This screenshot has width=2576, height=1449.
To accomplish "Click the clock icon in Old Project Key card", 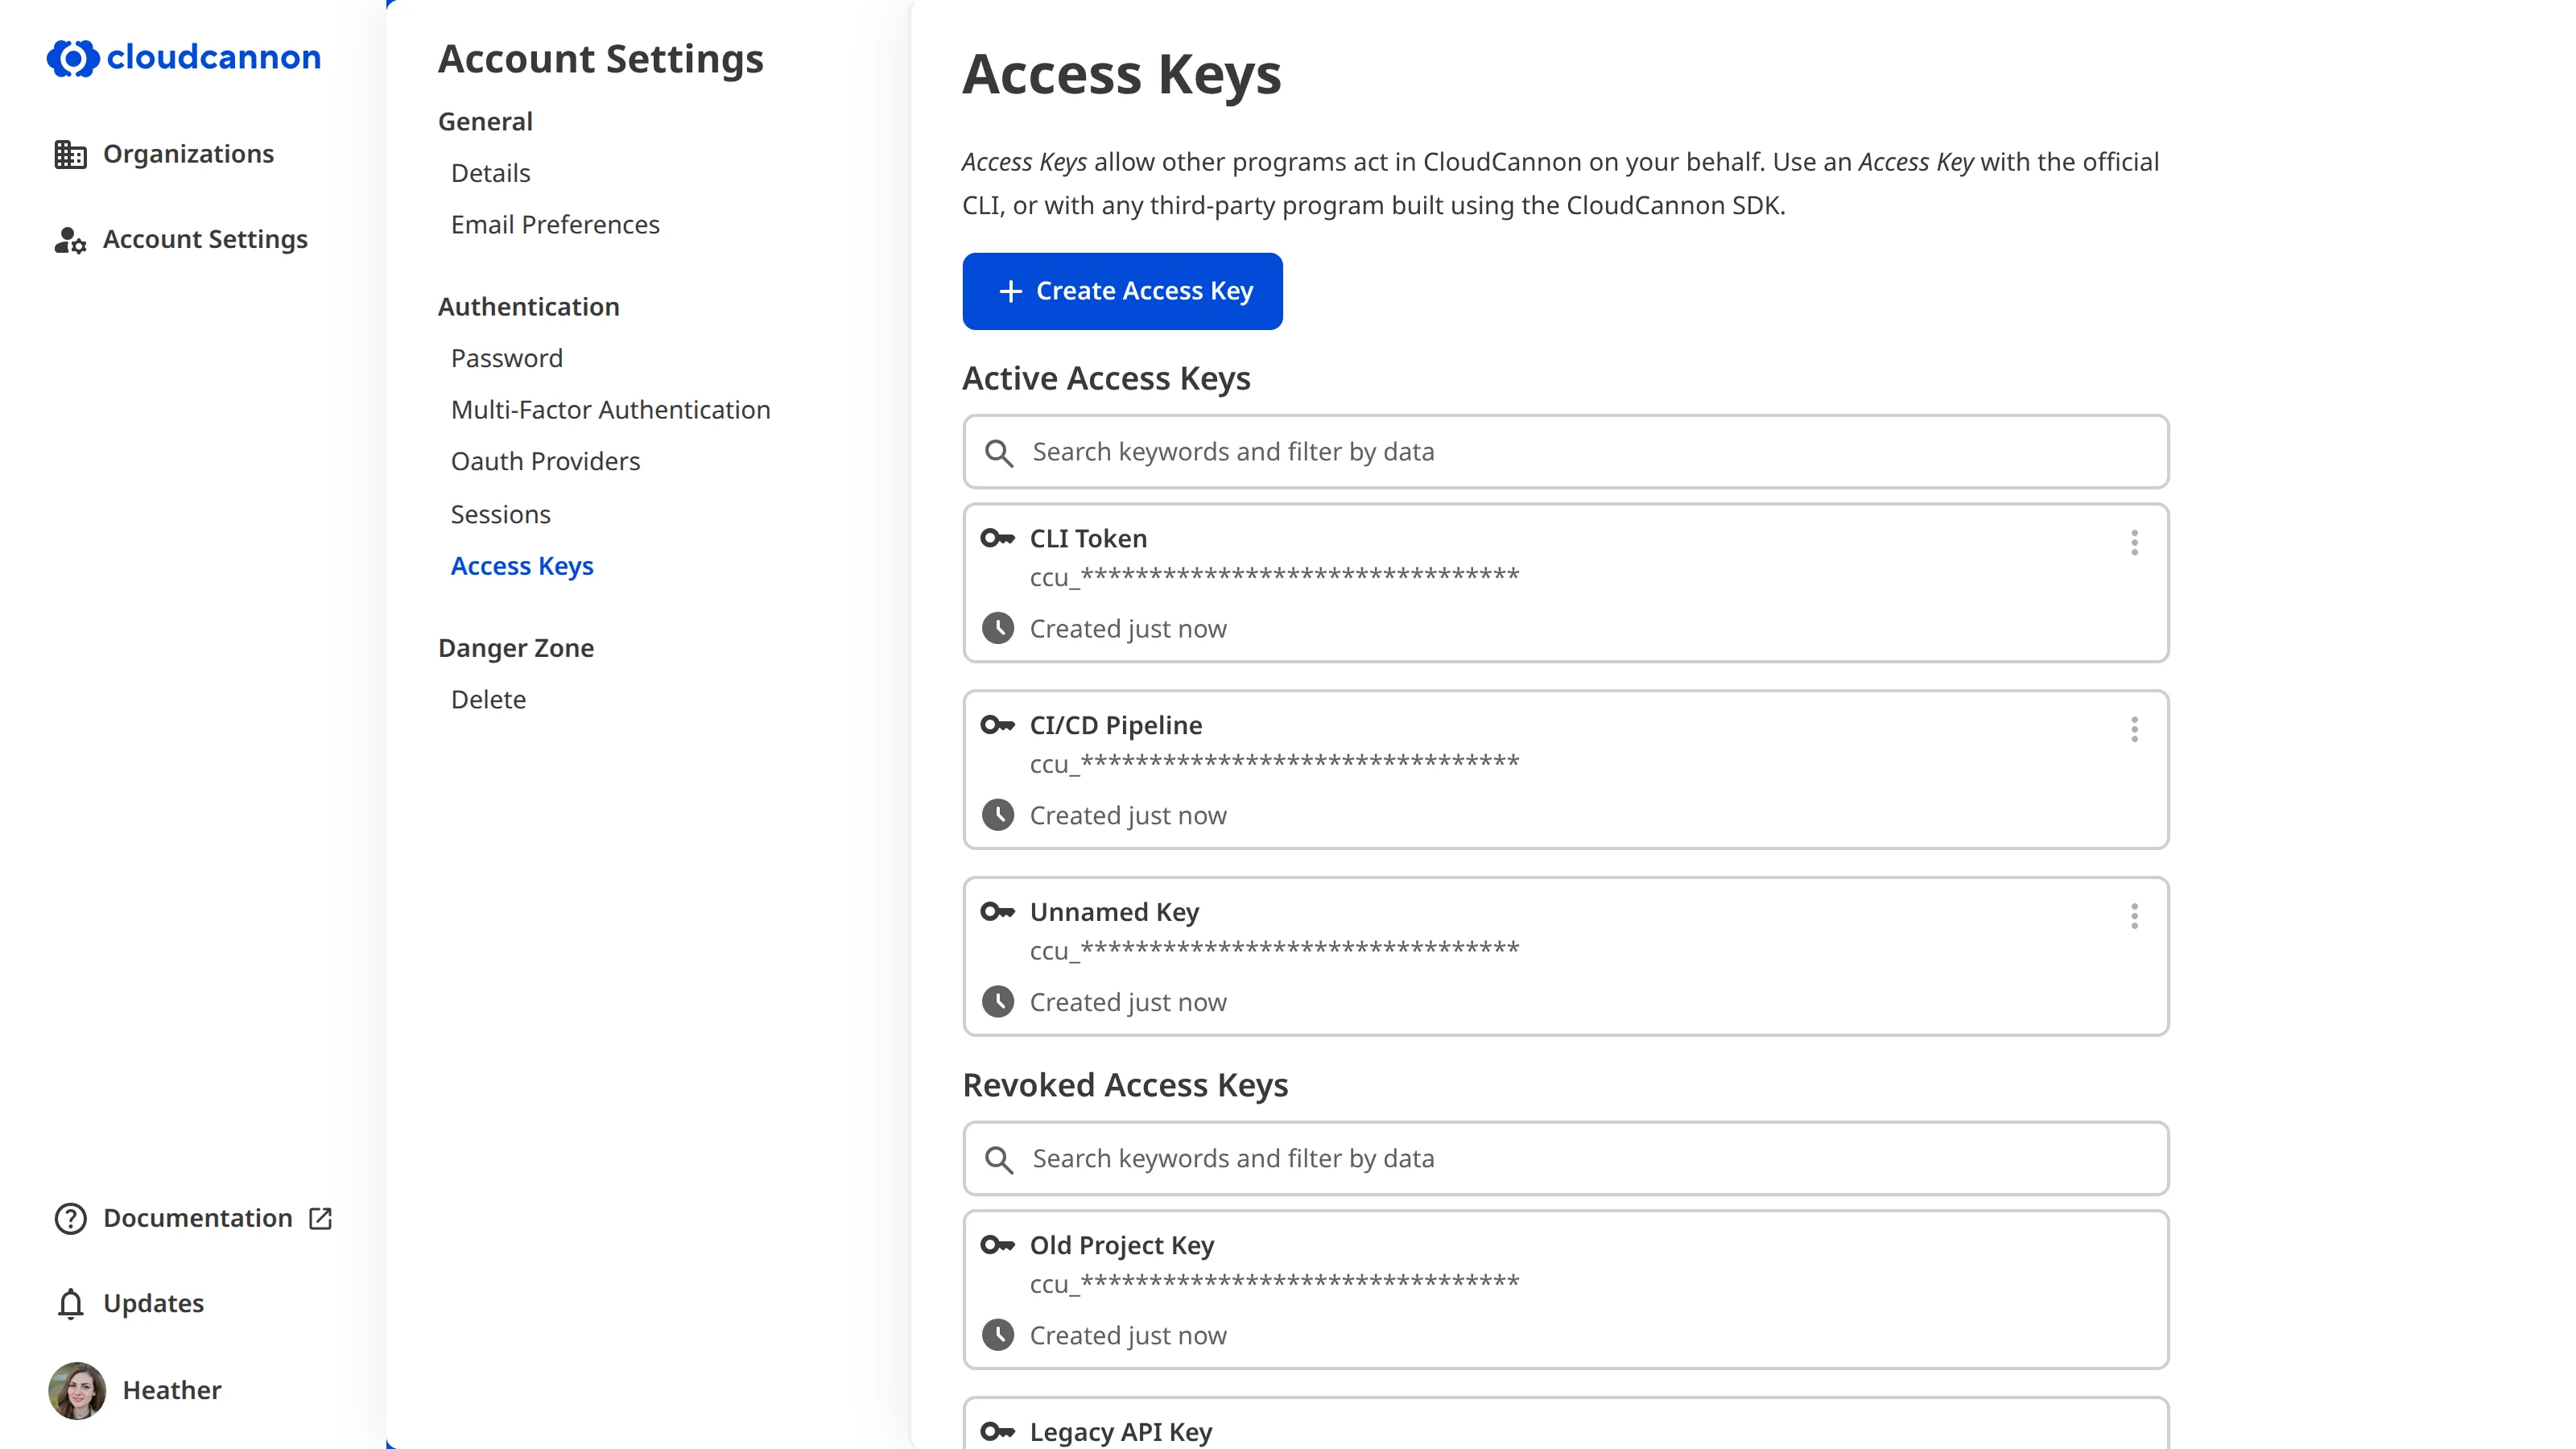I will (997, 1335).
